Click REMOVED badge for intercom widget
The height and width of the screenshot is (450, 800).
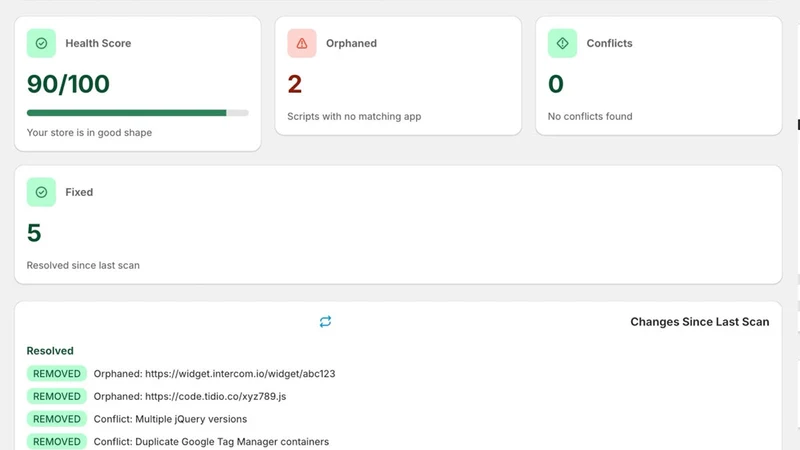point(57,373)
